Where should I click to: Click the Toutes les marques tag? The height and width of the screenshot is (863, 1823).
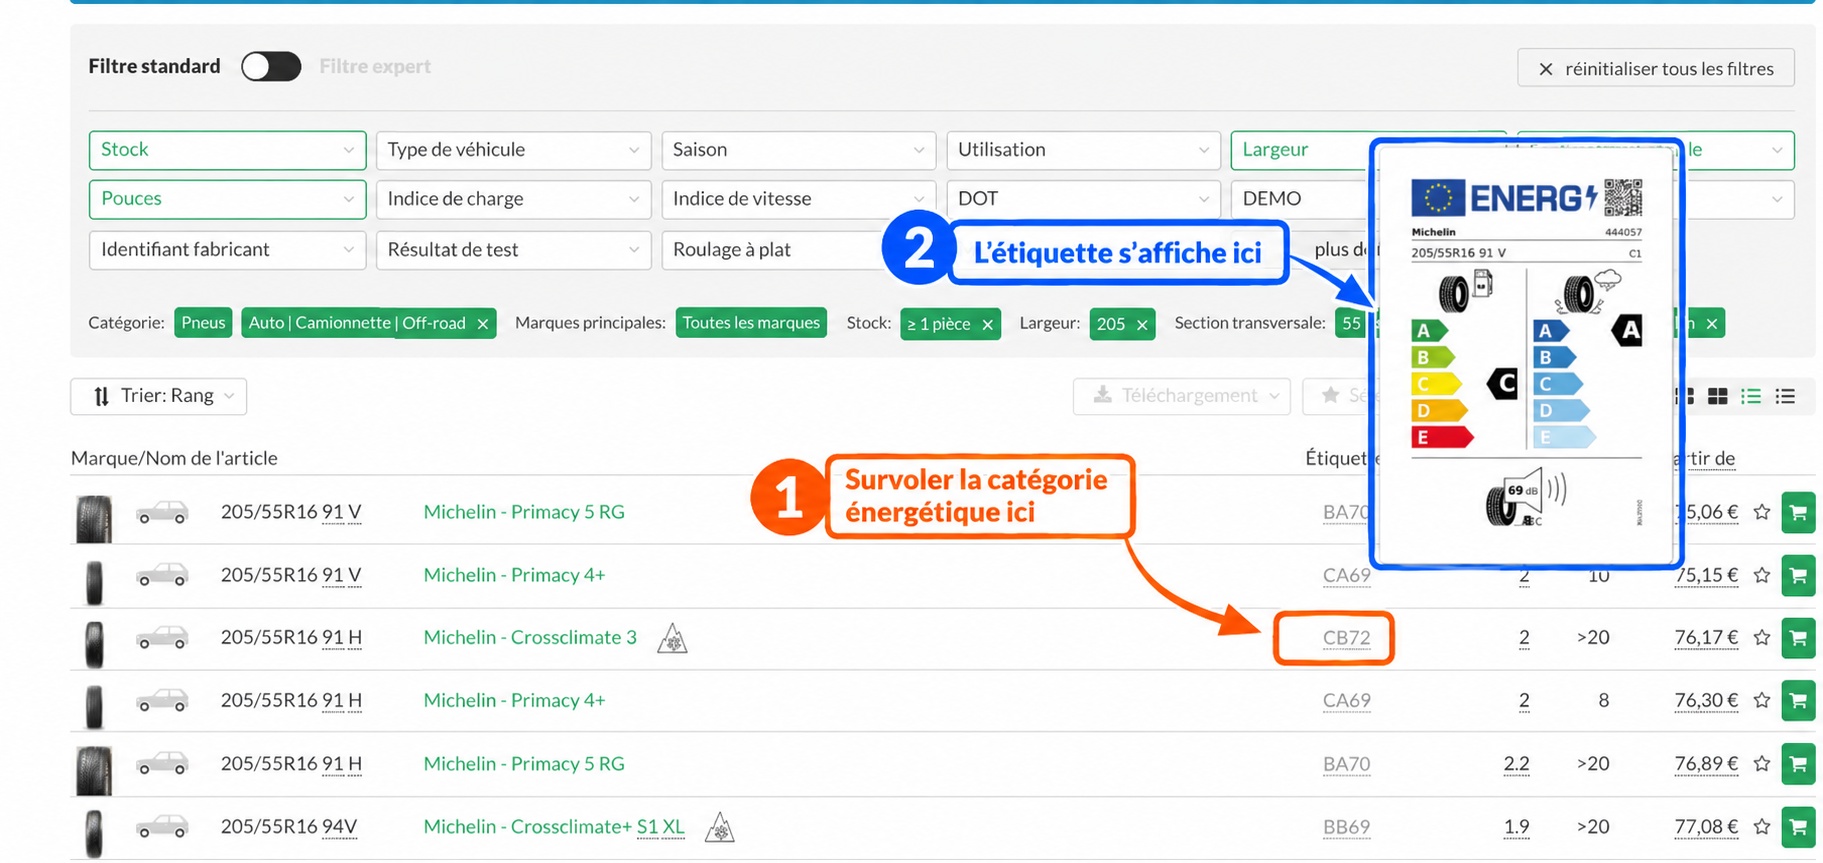(x=751, y=323)
